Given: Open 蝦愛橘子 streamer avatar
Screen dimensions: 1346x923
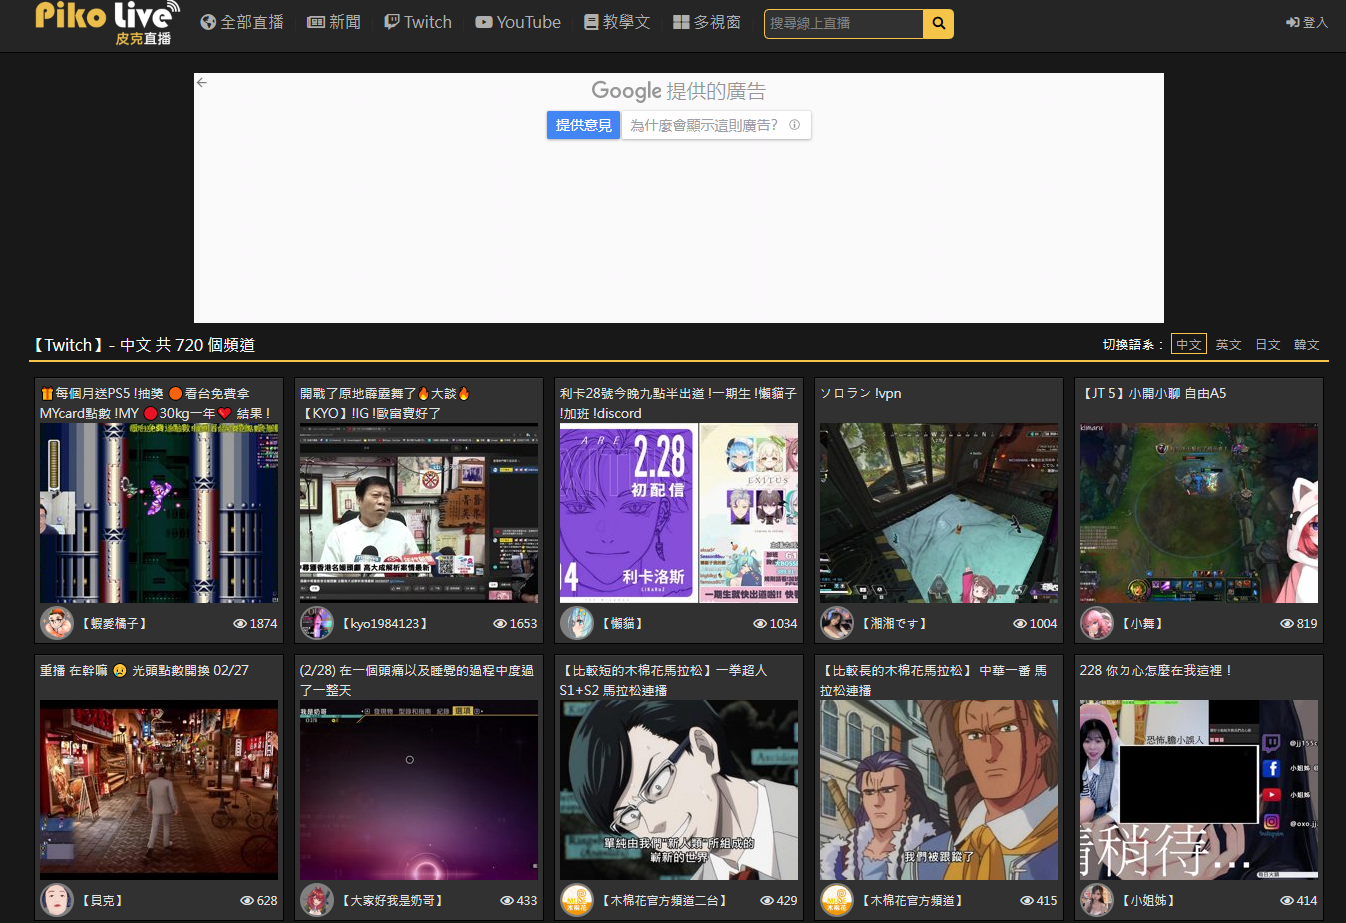Looking at the screenshot, I should (x=57, y=623).
